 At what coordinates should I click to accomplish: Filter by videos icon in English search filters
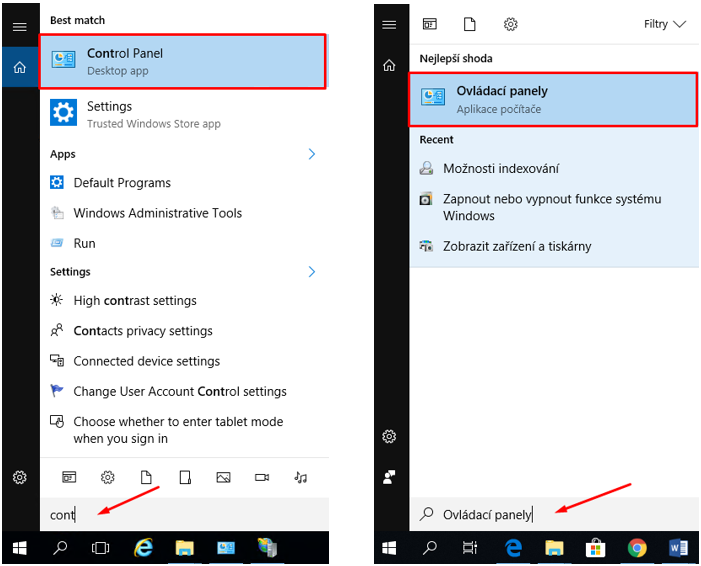click(x=262, y=477)
